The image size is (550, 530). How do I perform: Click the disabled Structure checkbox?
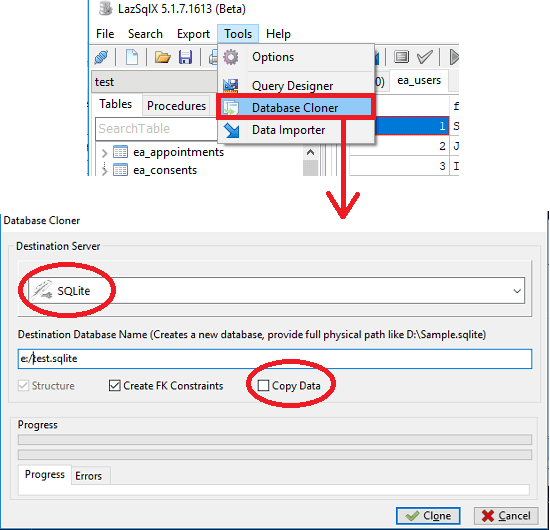click(23, 385)
